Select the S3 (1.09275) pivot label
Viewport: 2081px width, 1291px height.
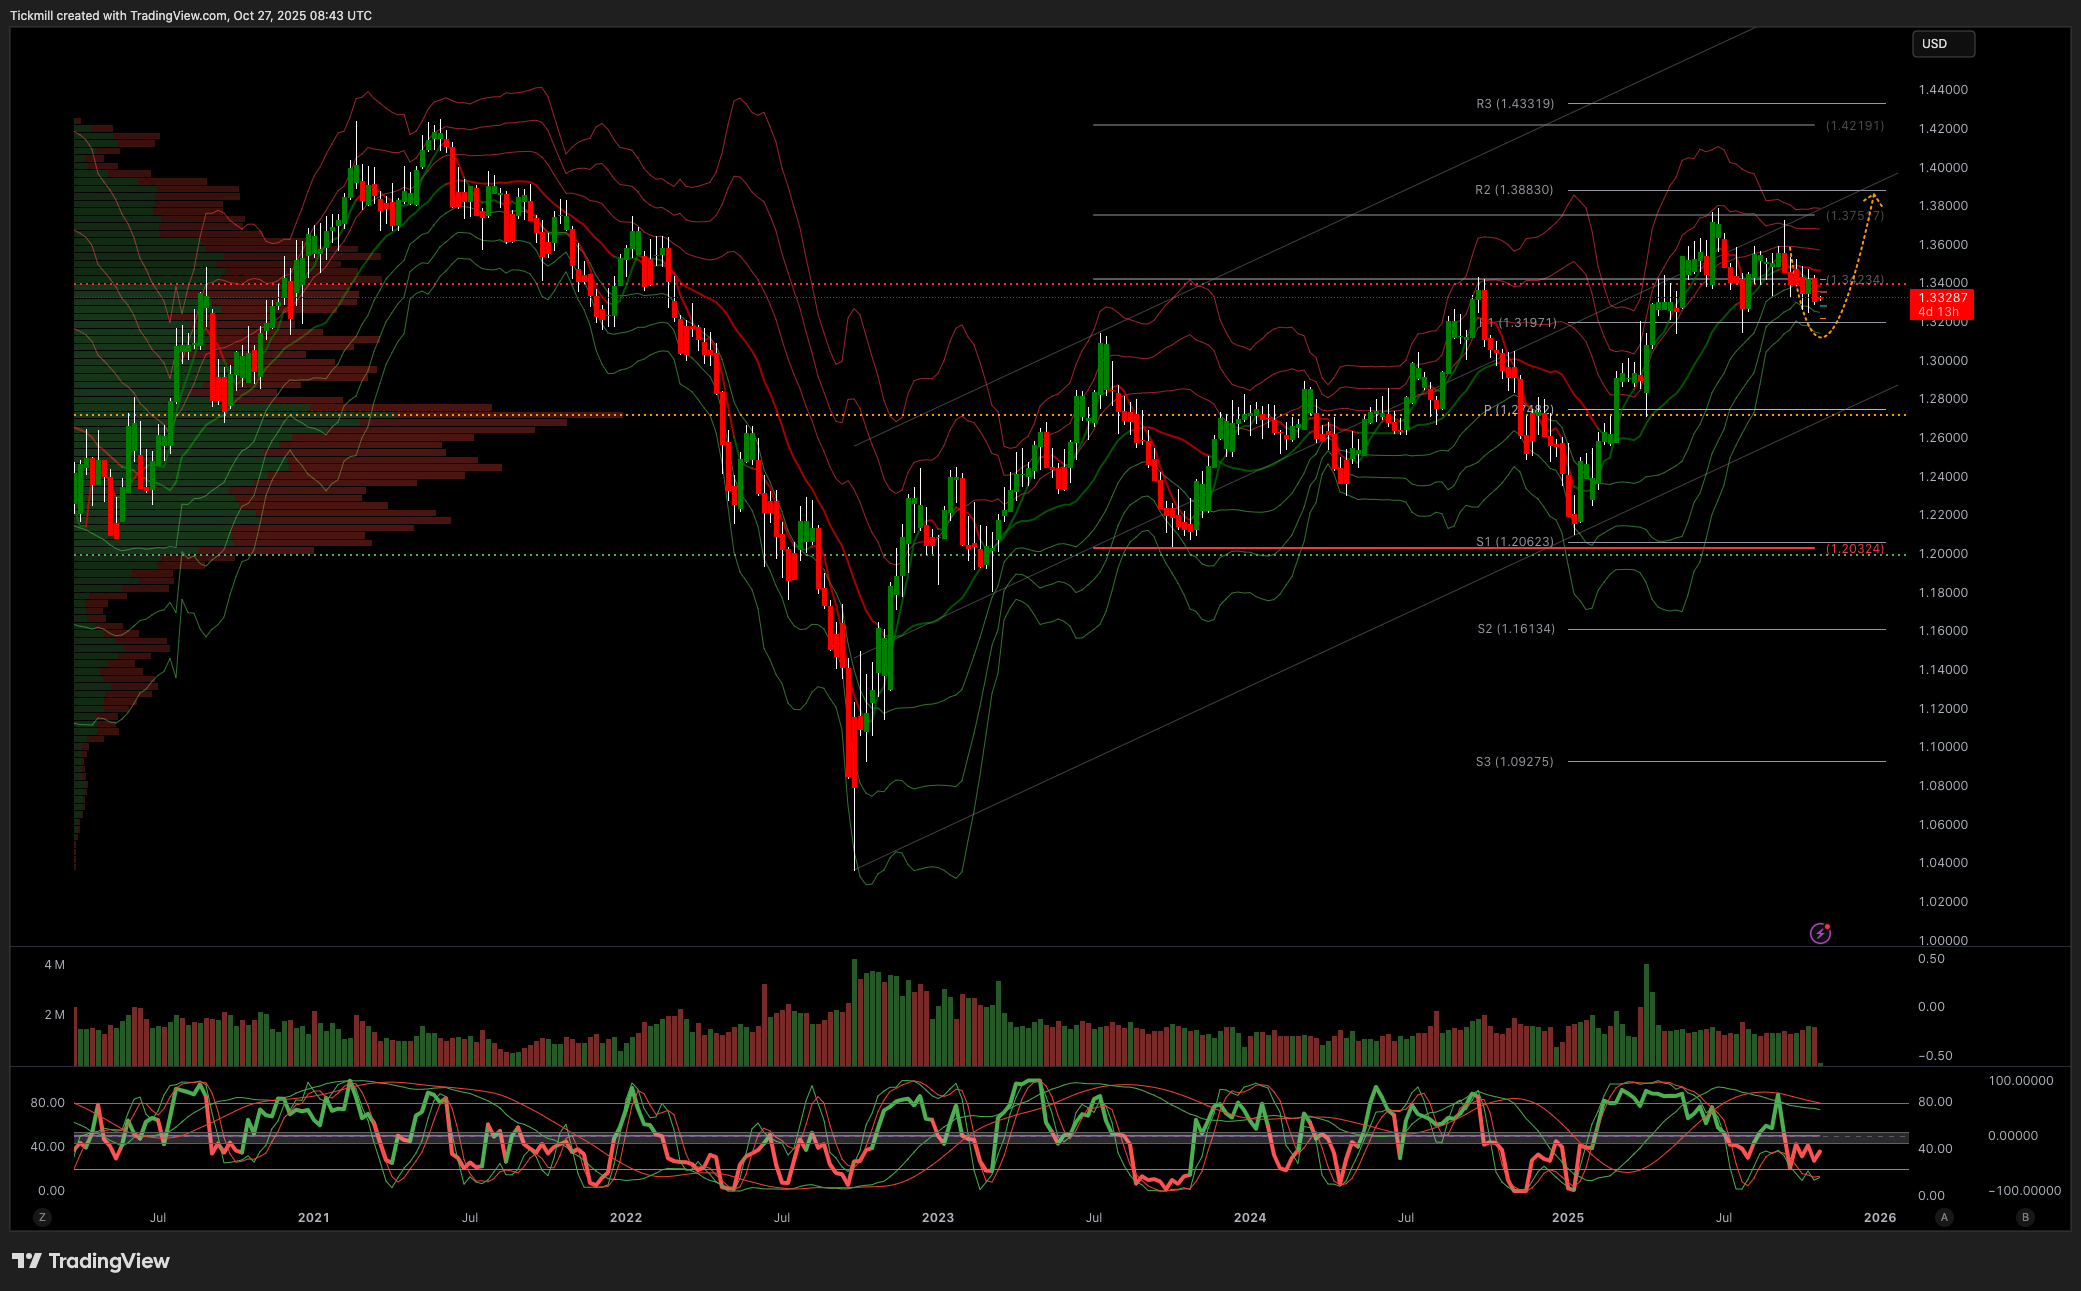point(1514,762)
